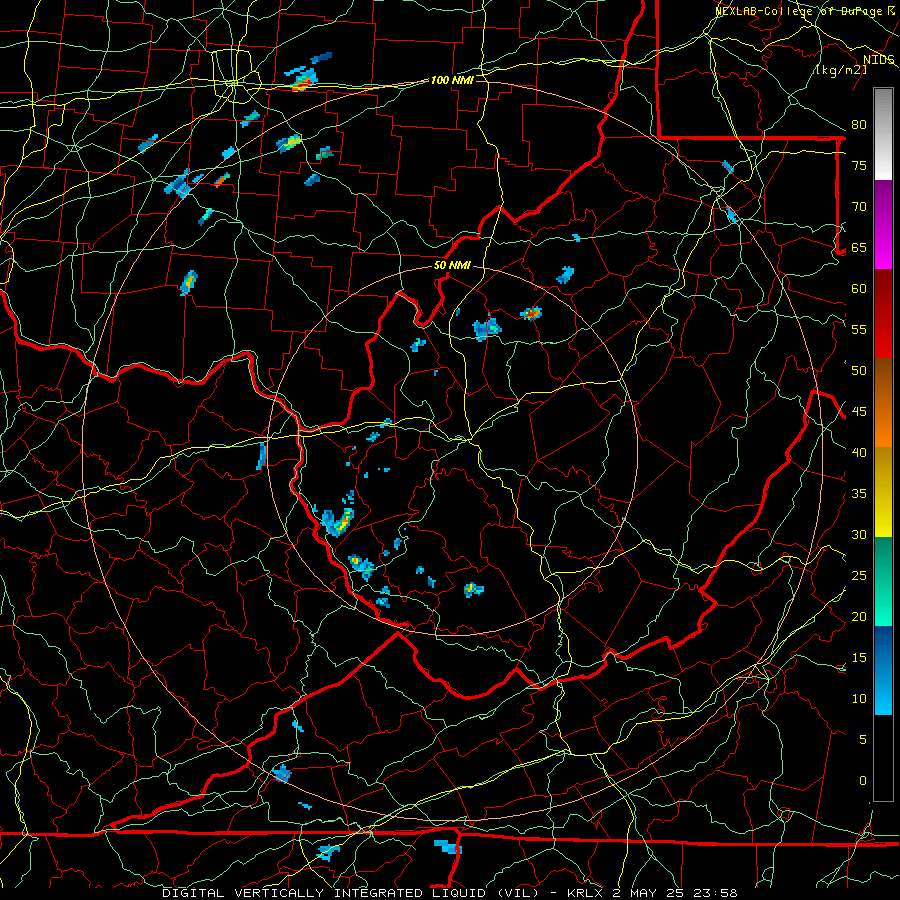
Task: Click the color scale value 40
Action: [859, 452]
